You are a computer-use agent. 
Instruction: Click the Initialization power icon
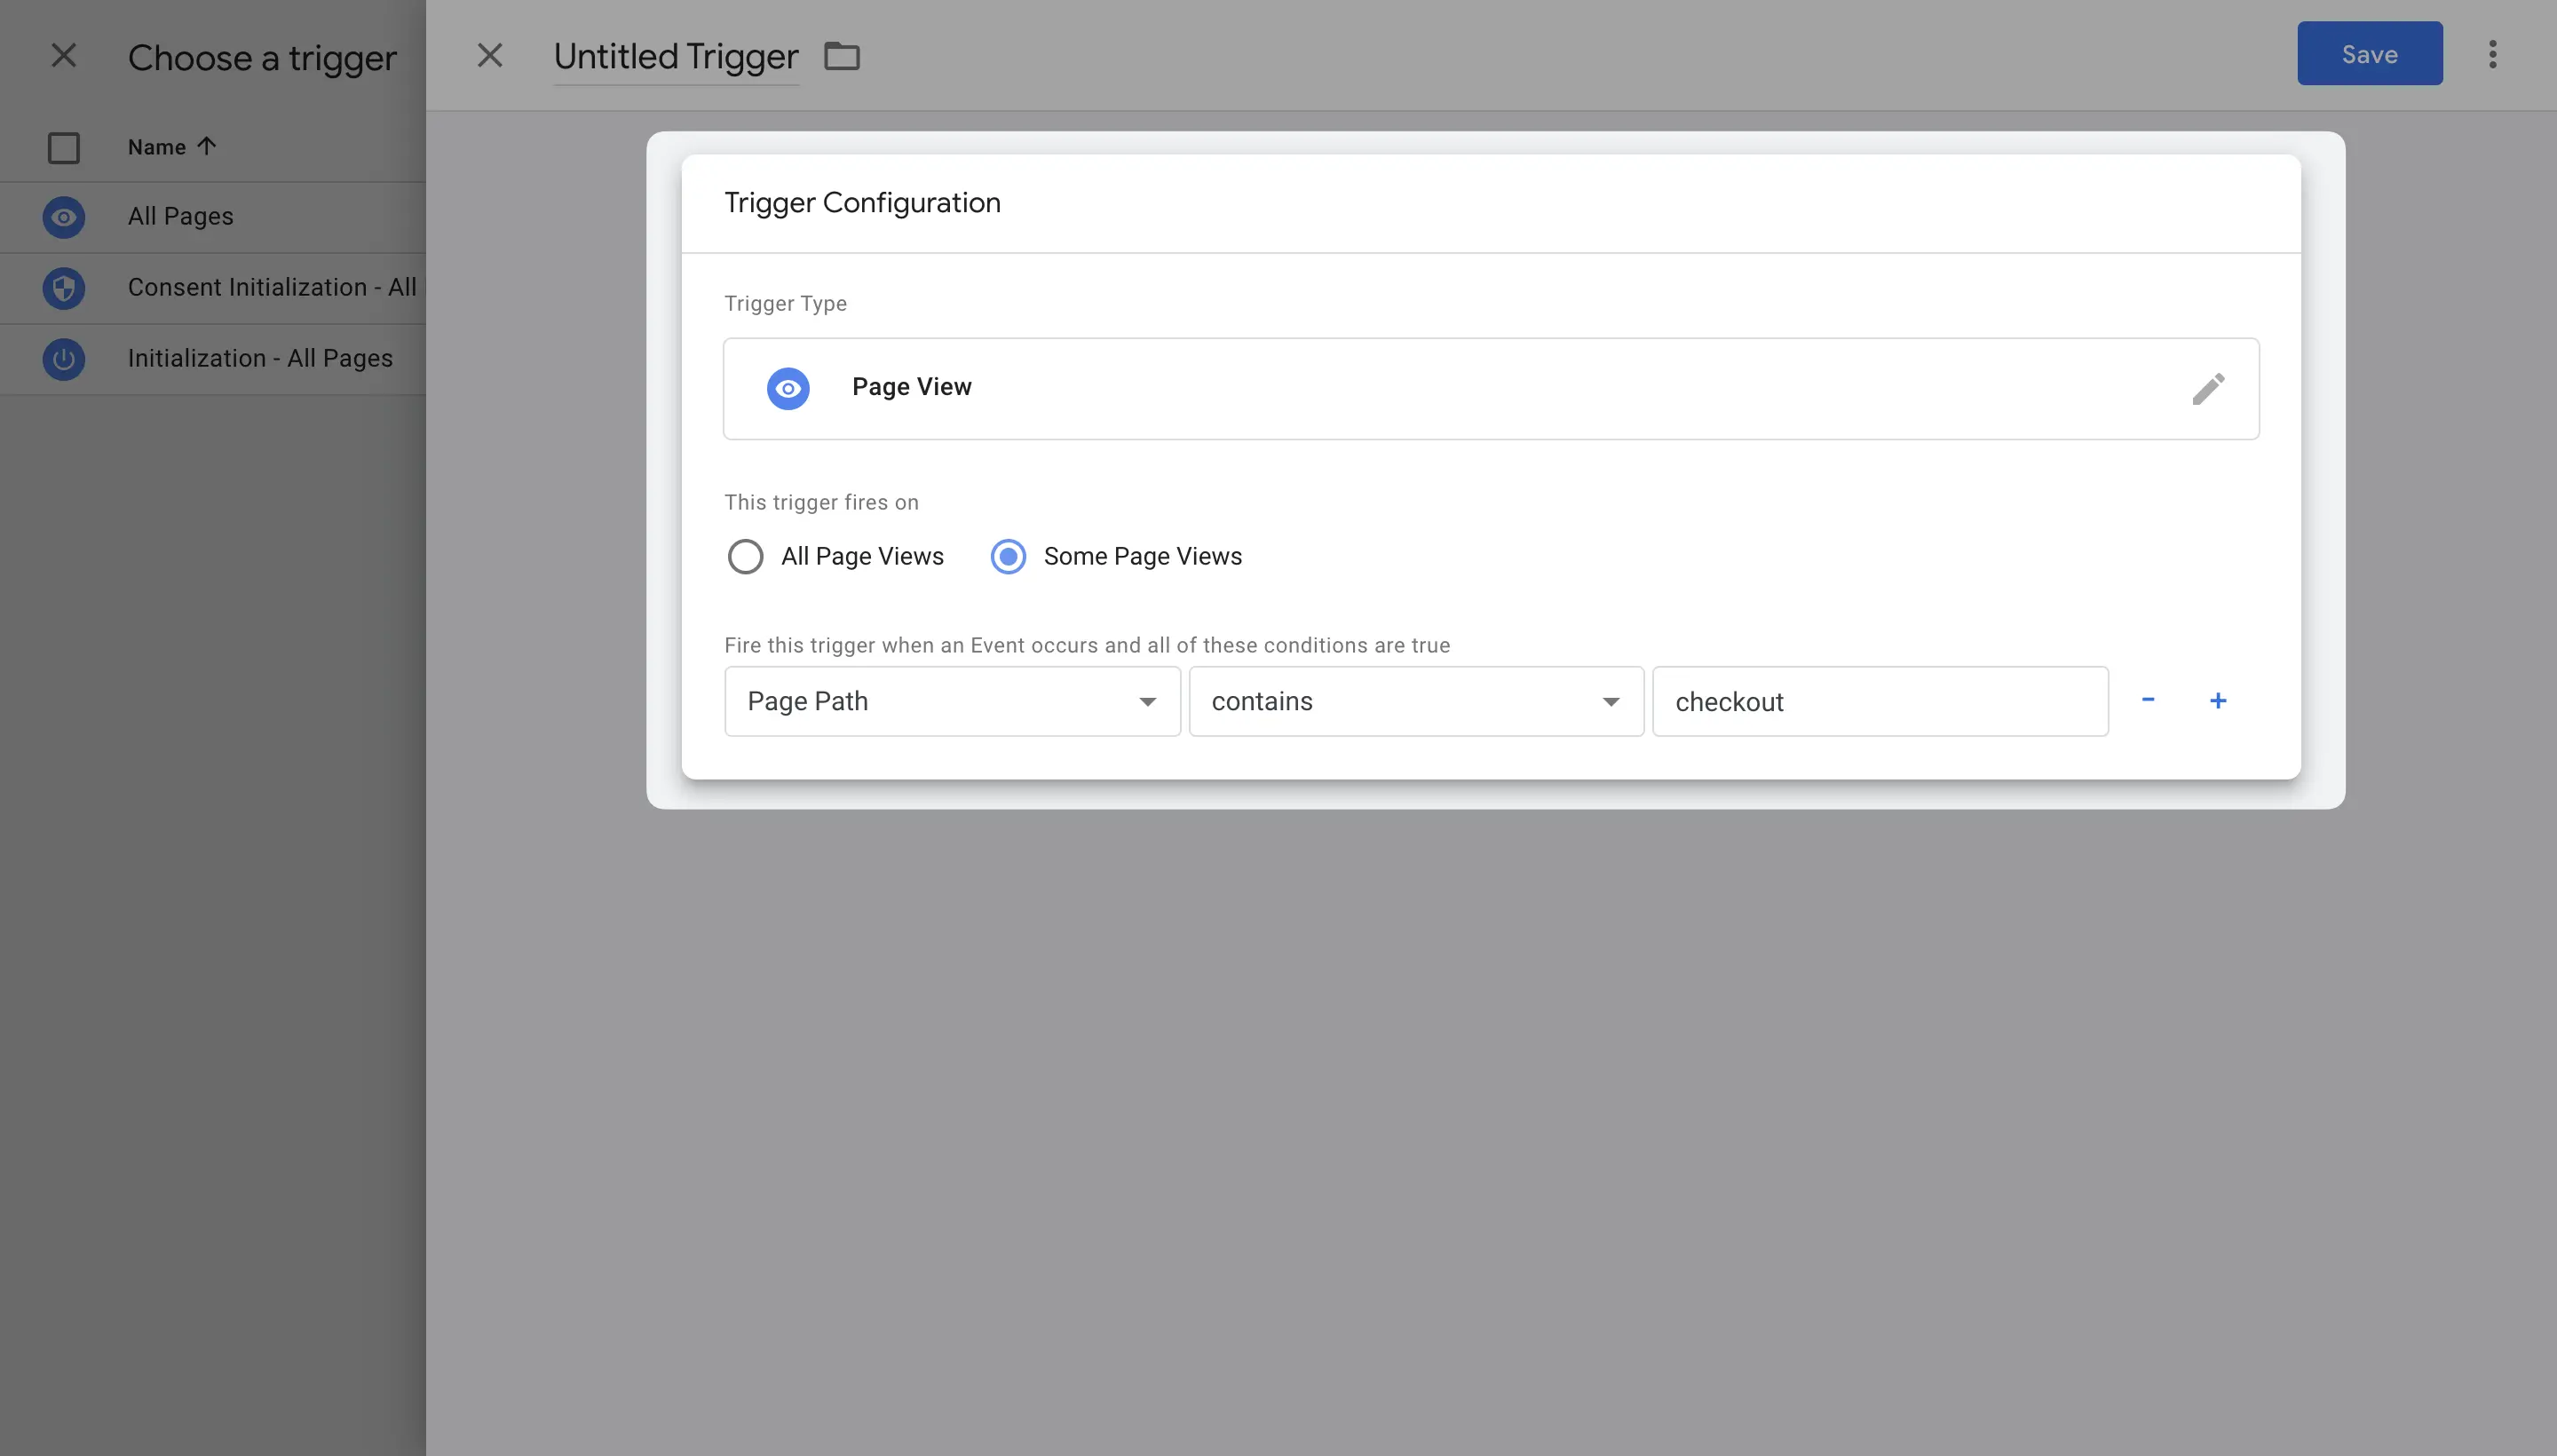(x=64, y=359)
